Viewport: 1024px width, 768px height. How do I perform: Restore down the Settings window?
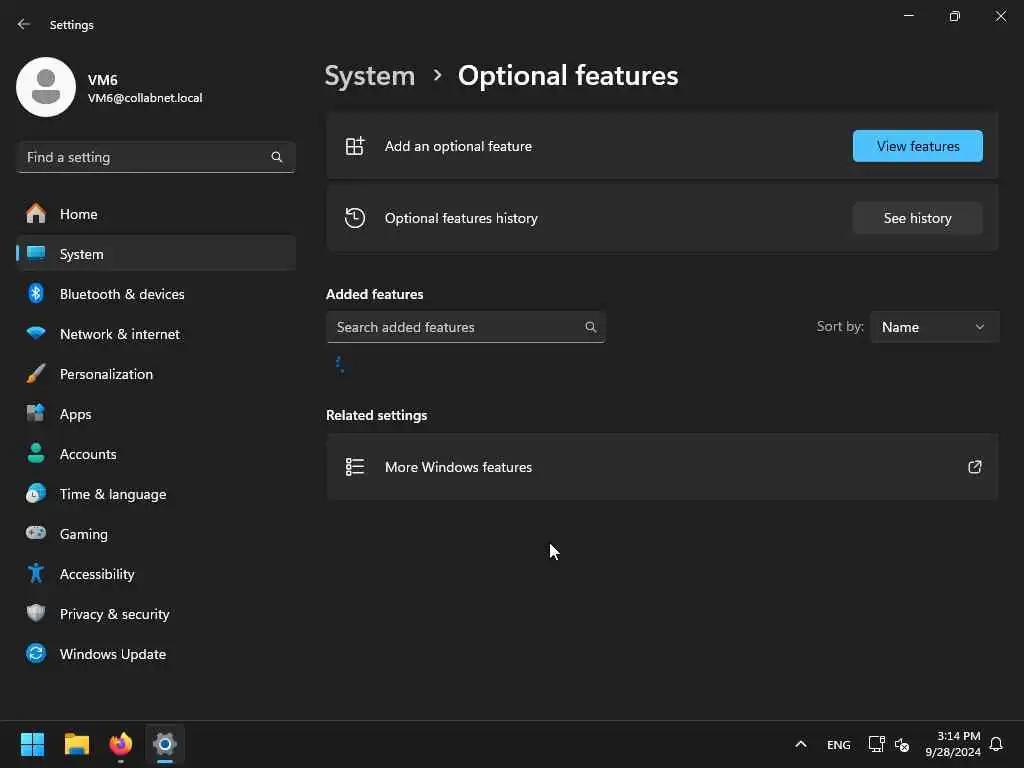(x=955, y=16)
